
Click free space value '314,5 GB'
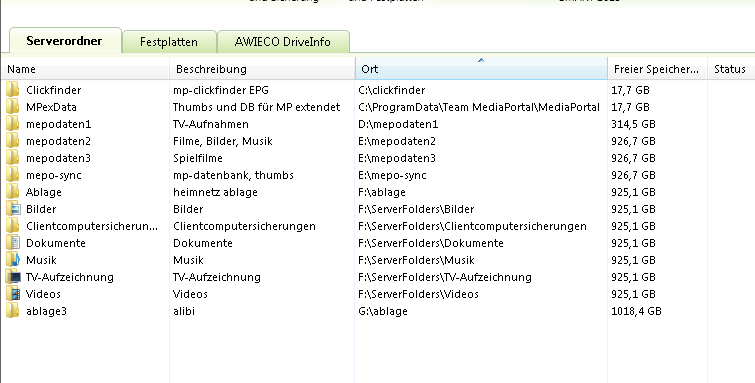click(633, 124)
